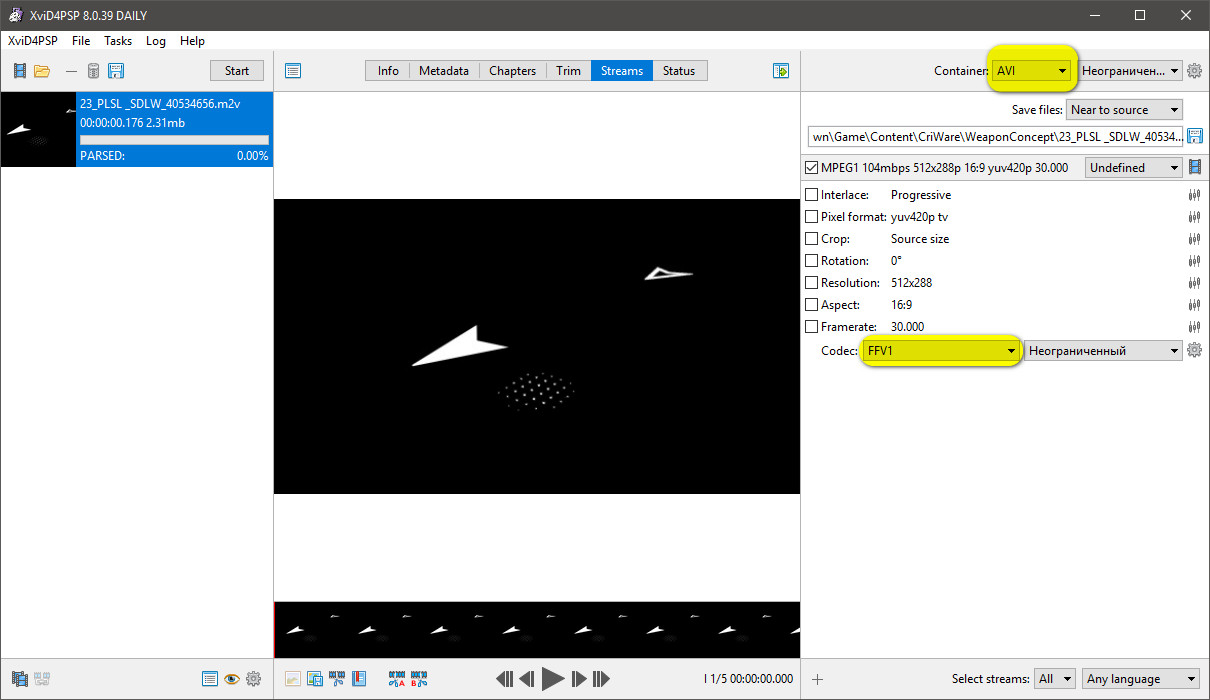Open the Codec FFV1 dropdown
This screenshot has height=700, width=1210.
941,351
